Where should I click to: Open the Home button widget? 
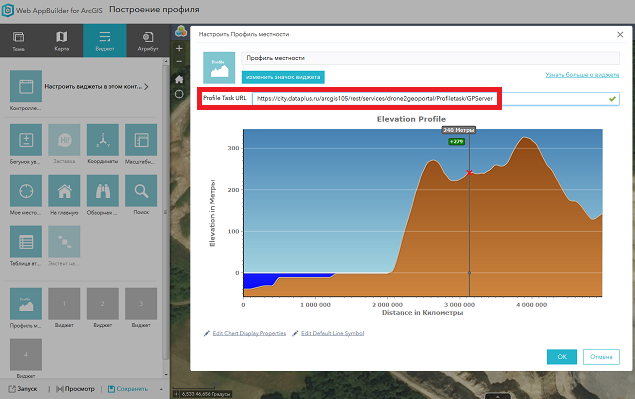click(64, 191)
